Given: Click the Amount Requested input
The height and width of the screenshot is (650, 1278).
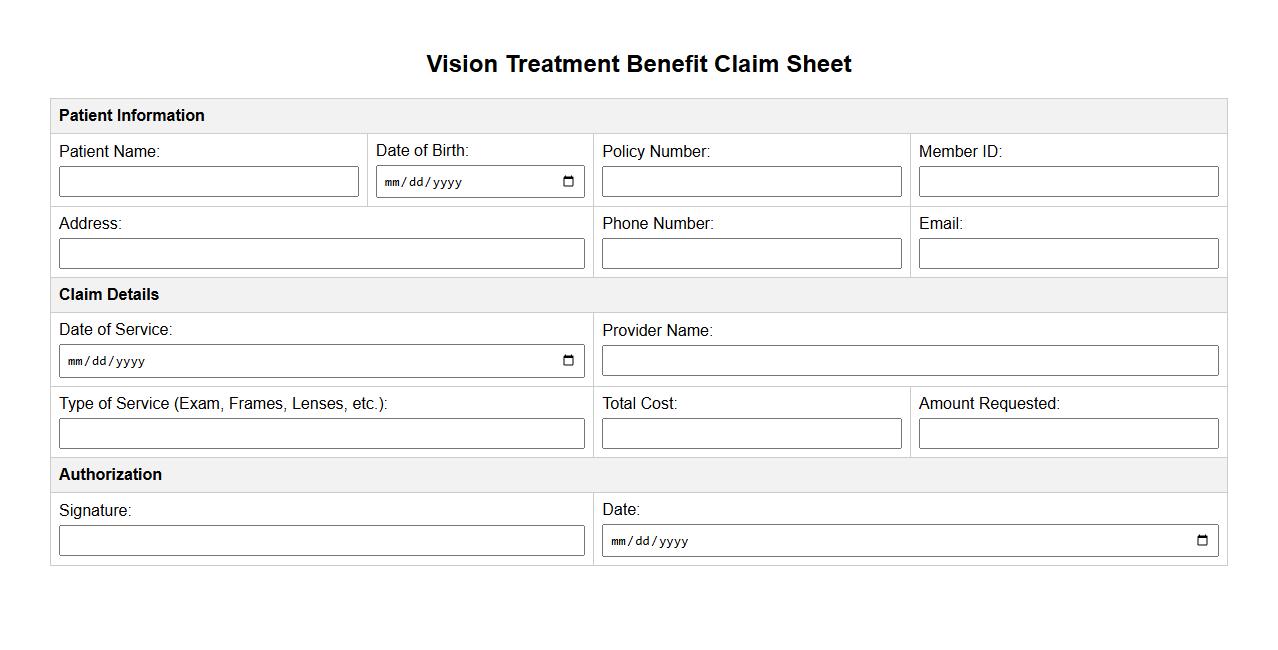Looking at the screenshot, I should coord(1068,434).
